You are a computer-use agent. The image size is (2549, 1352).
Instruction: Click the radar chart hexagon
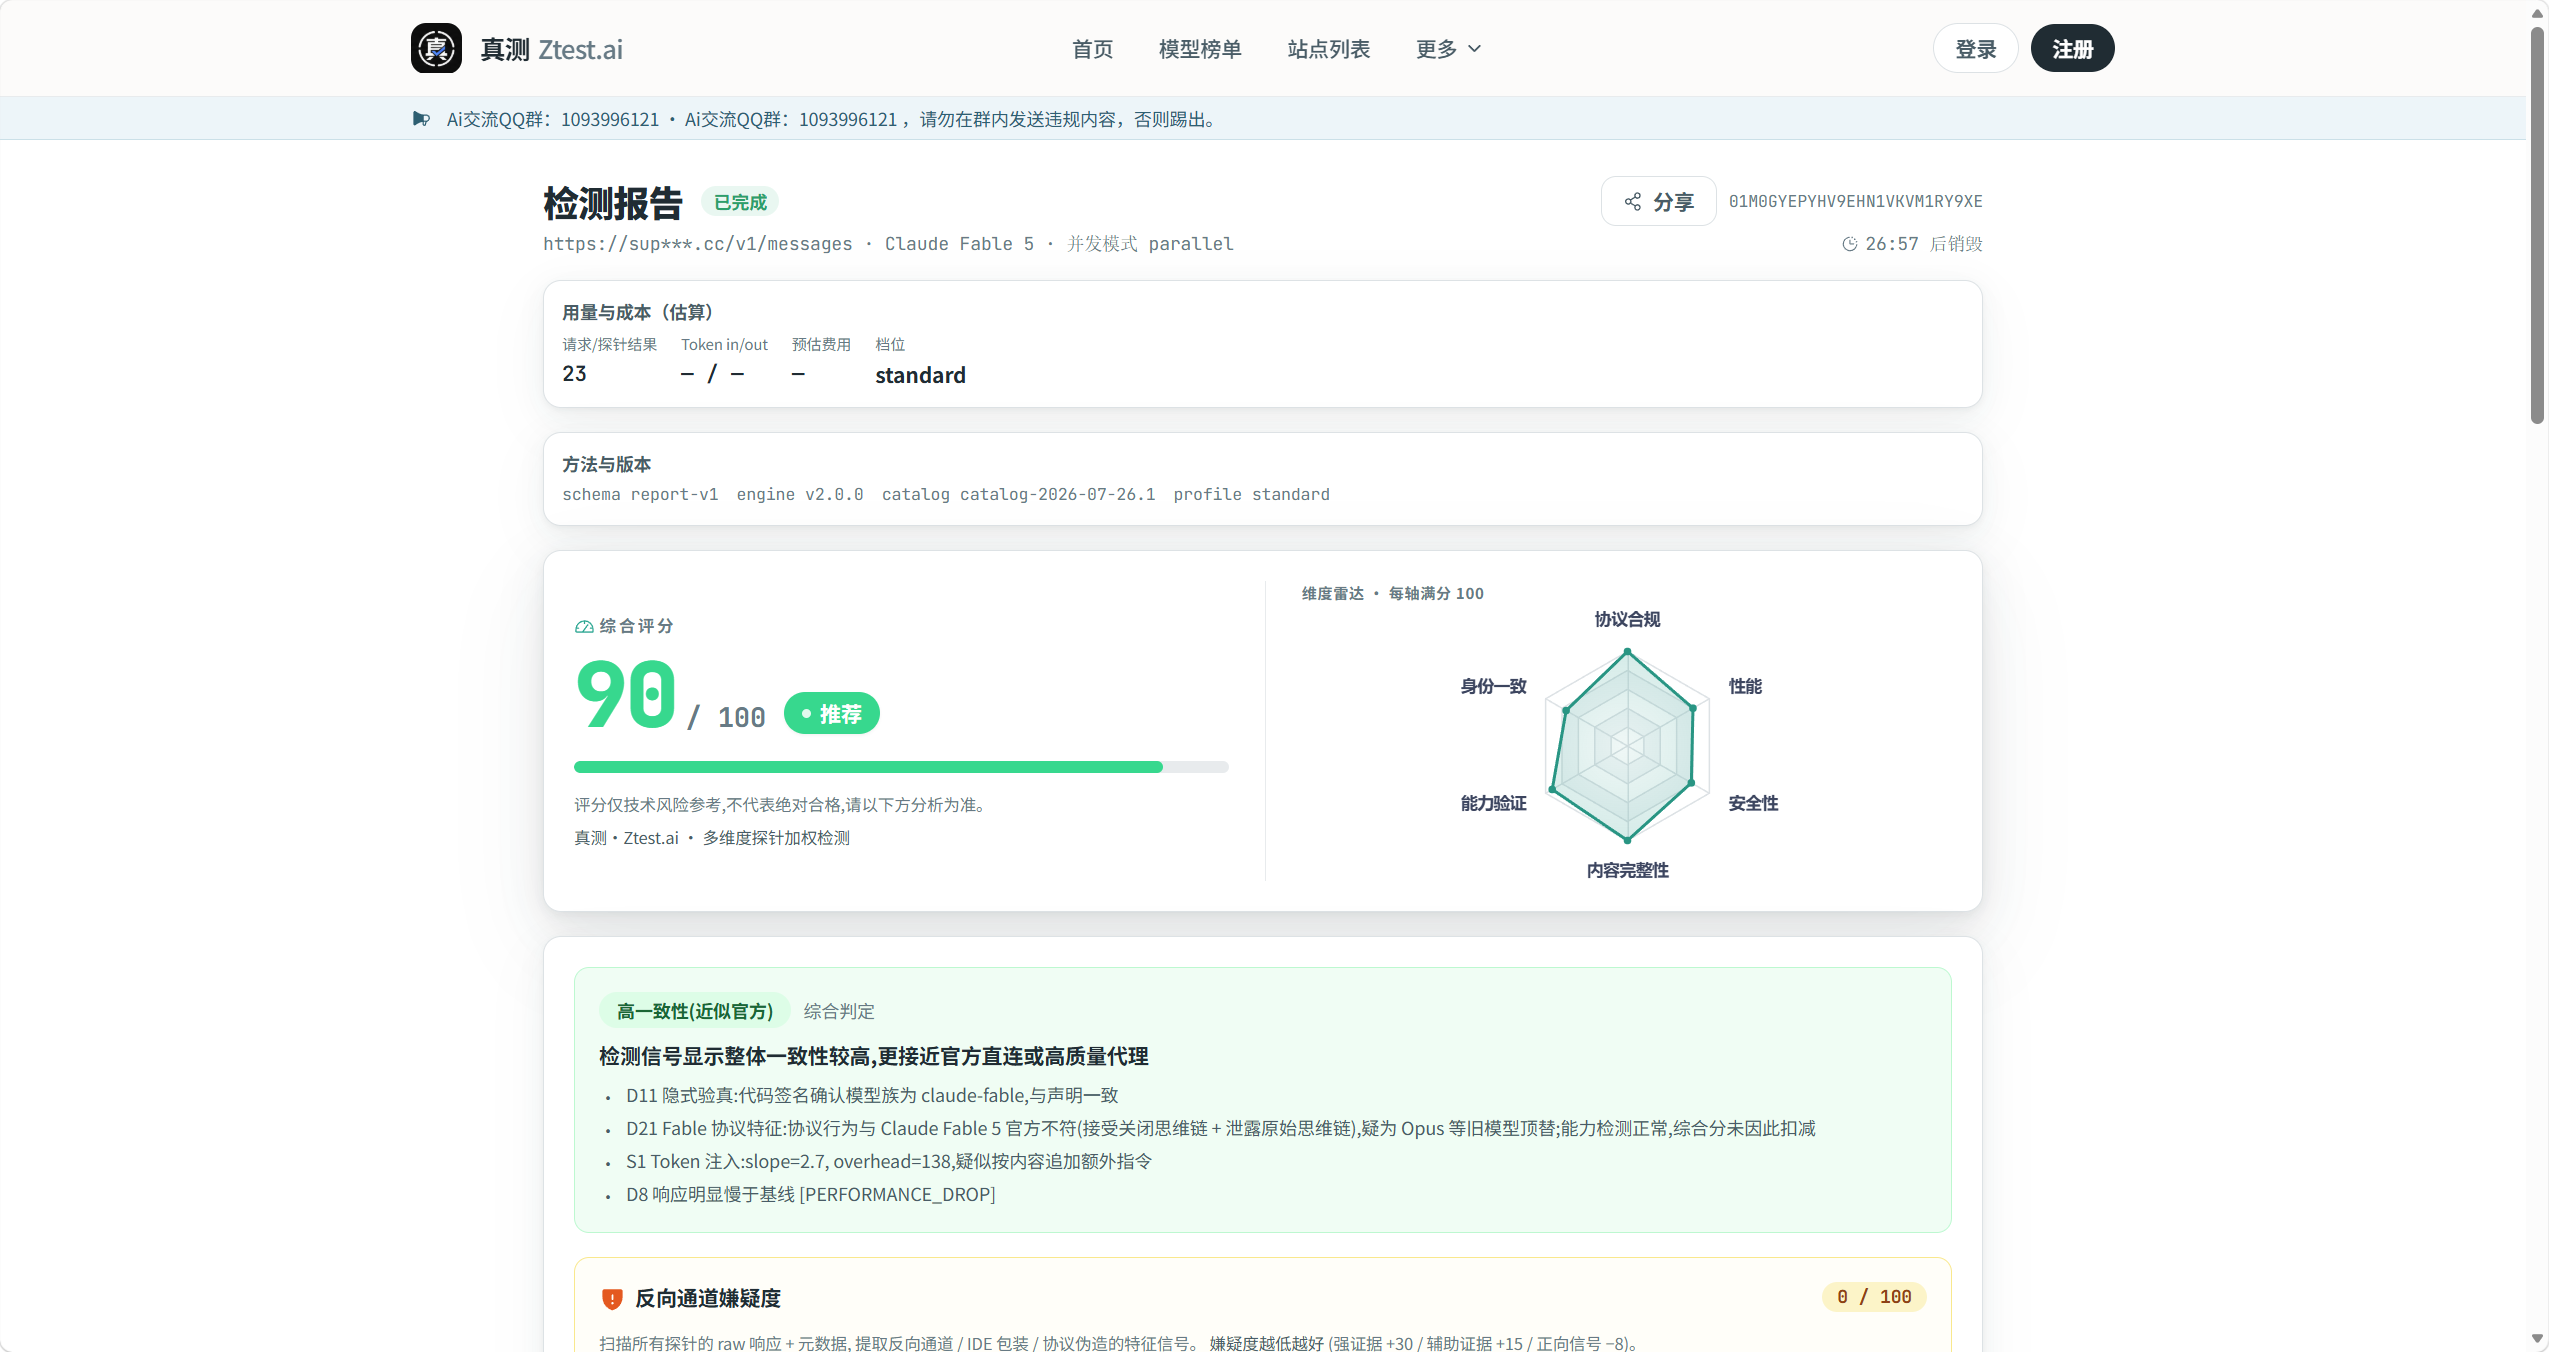1627,746
